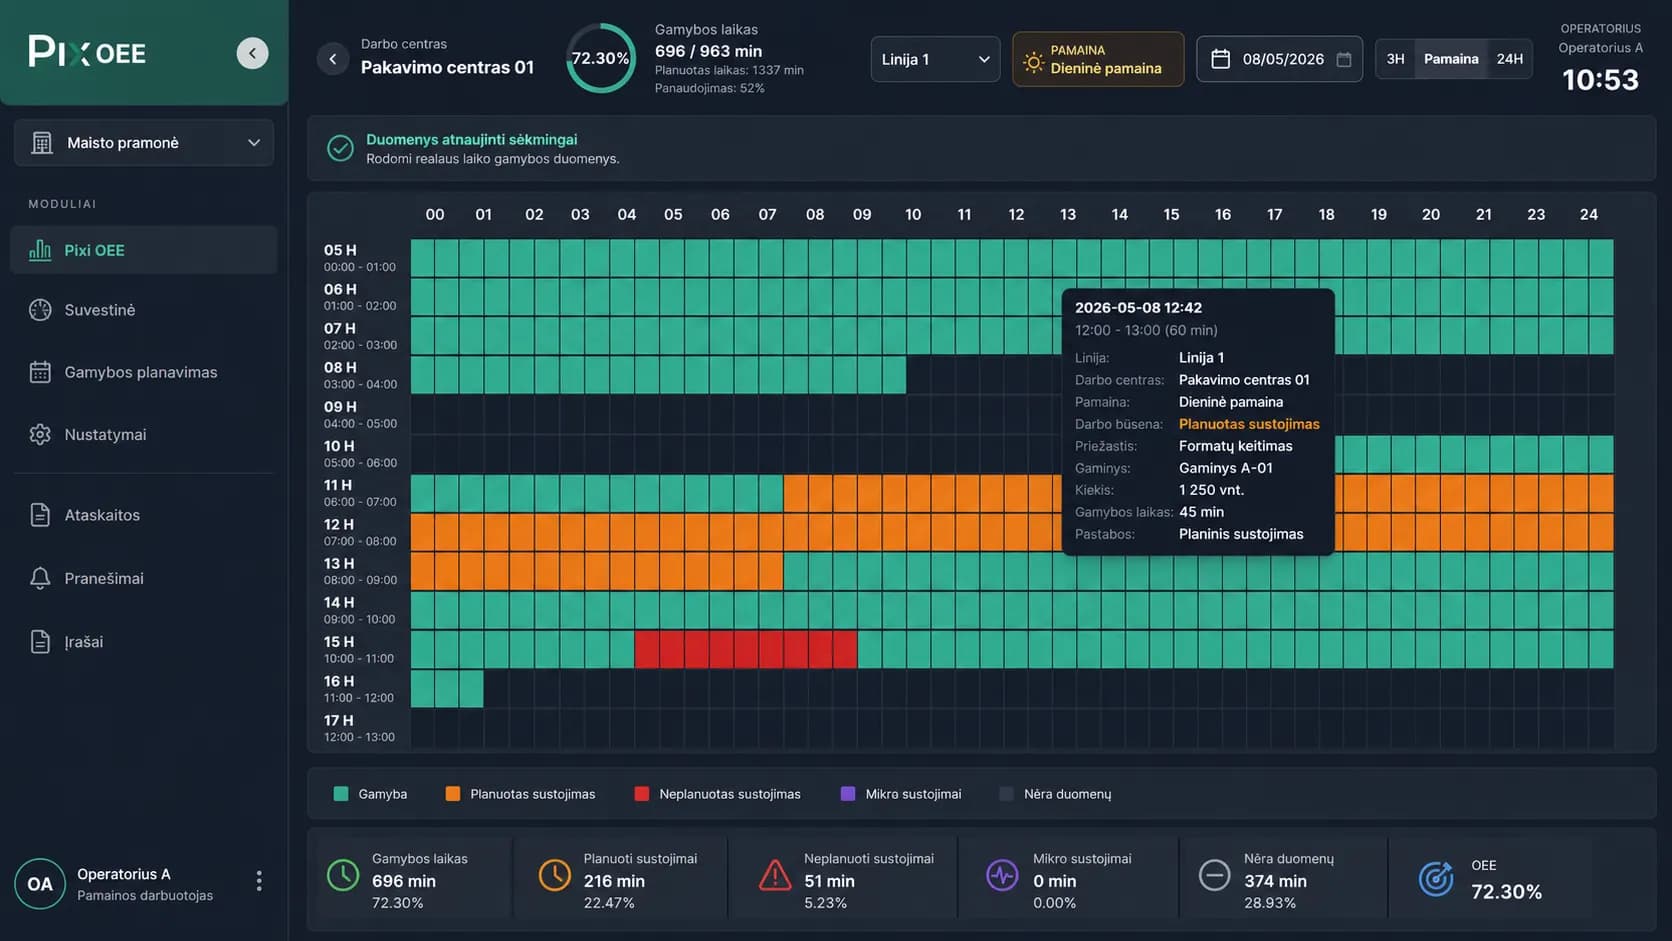Screen dimensions: 1672x941
Task: Click the Neplanuotas sustojimas legend swatch
Action: [642, 794]
